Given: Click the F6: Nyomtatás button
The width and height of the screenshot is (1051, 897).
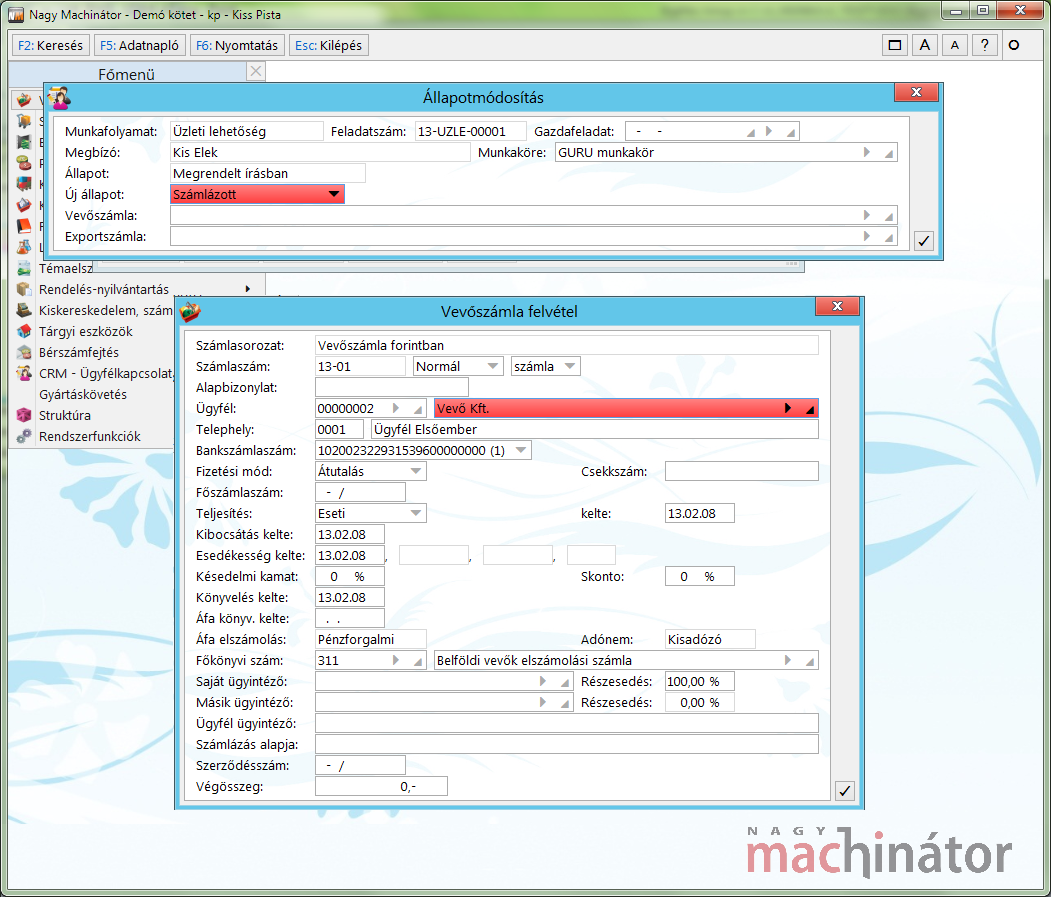Looking at the screenshot, I should coord(237,45).
